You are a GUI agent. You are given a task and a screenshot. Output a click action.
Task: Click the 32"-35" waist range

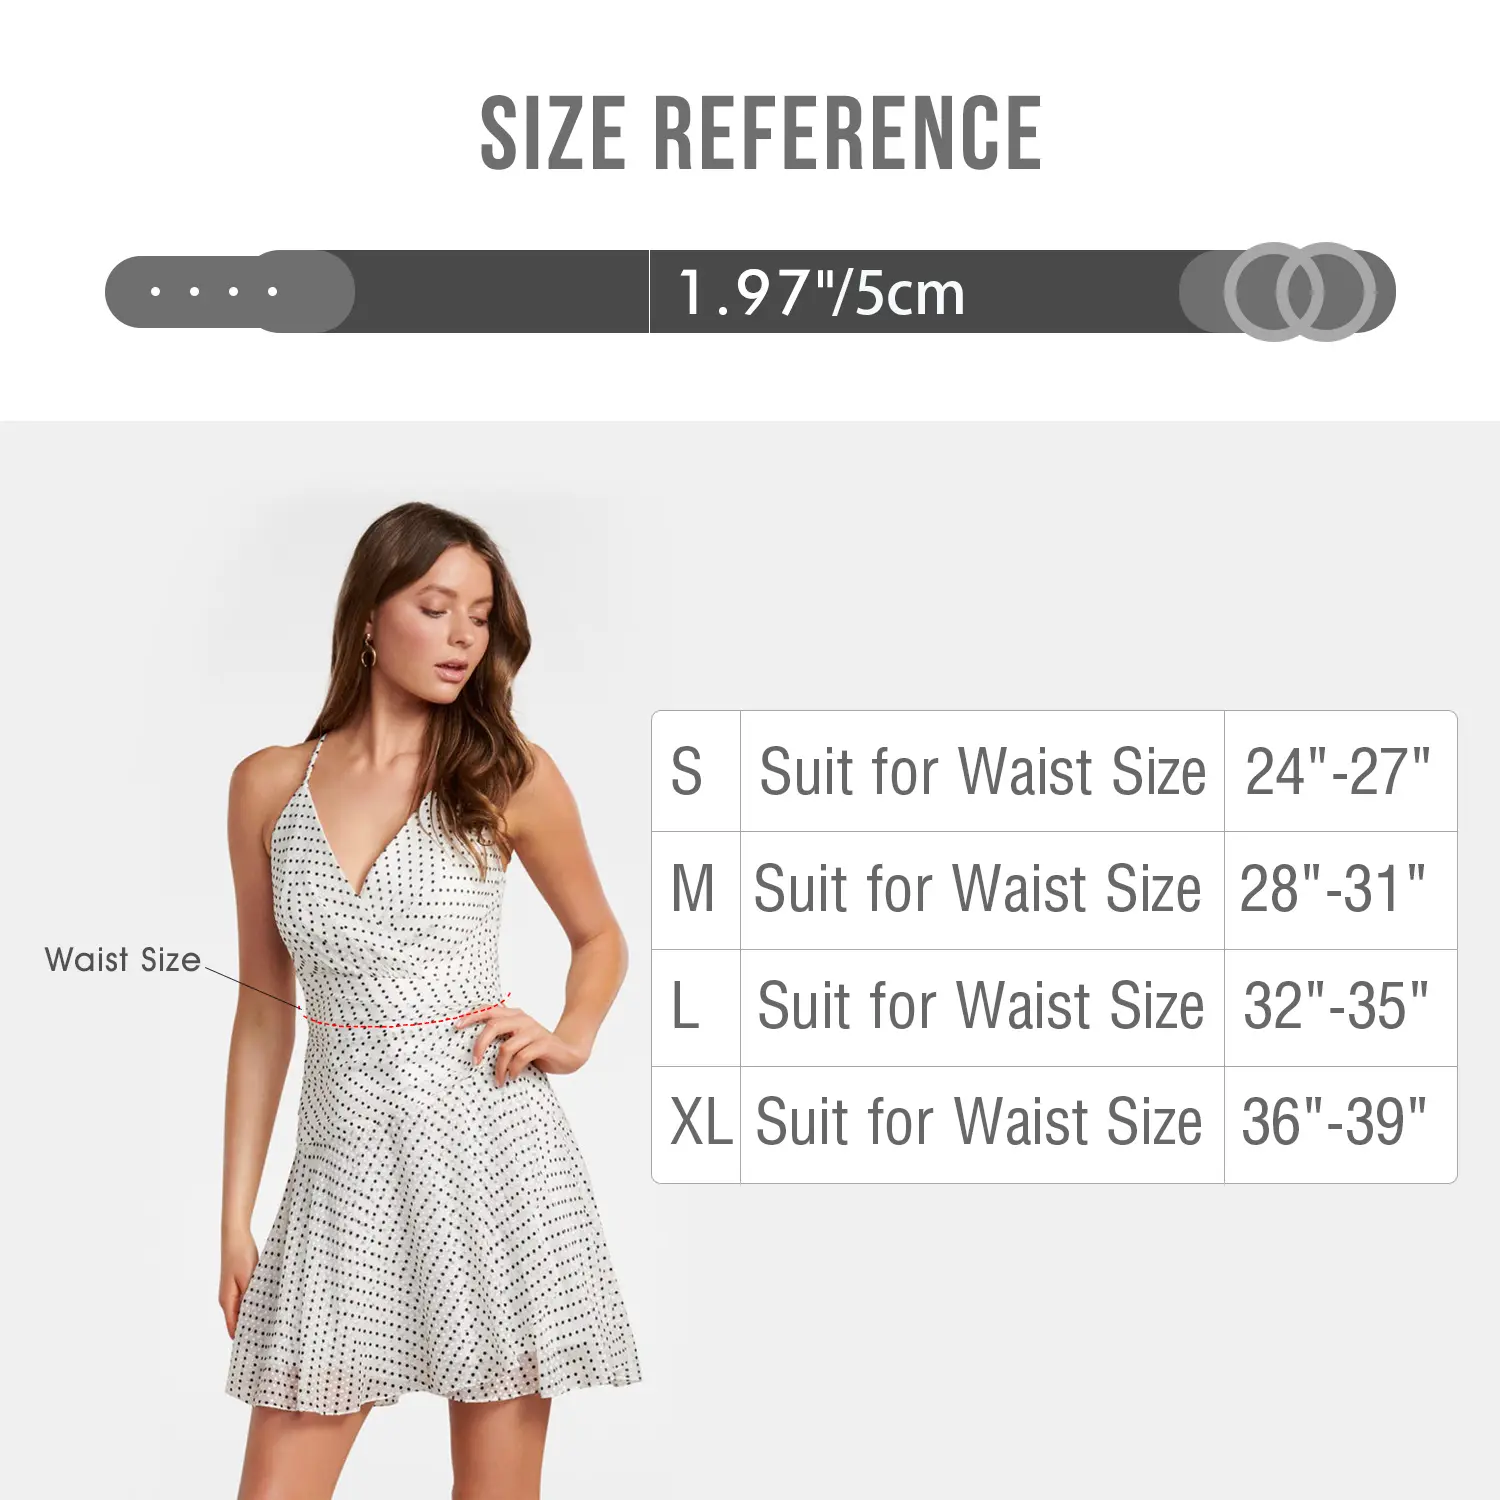[1336, 1006]
